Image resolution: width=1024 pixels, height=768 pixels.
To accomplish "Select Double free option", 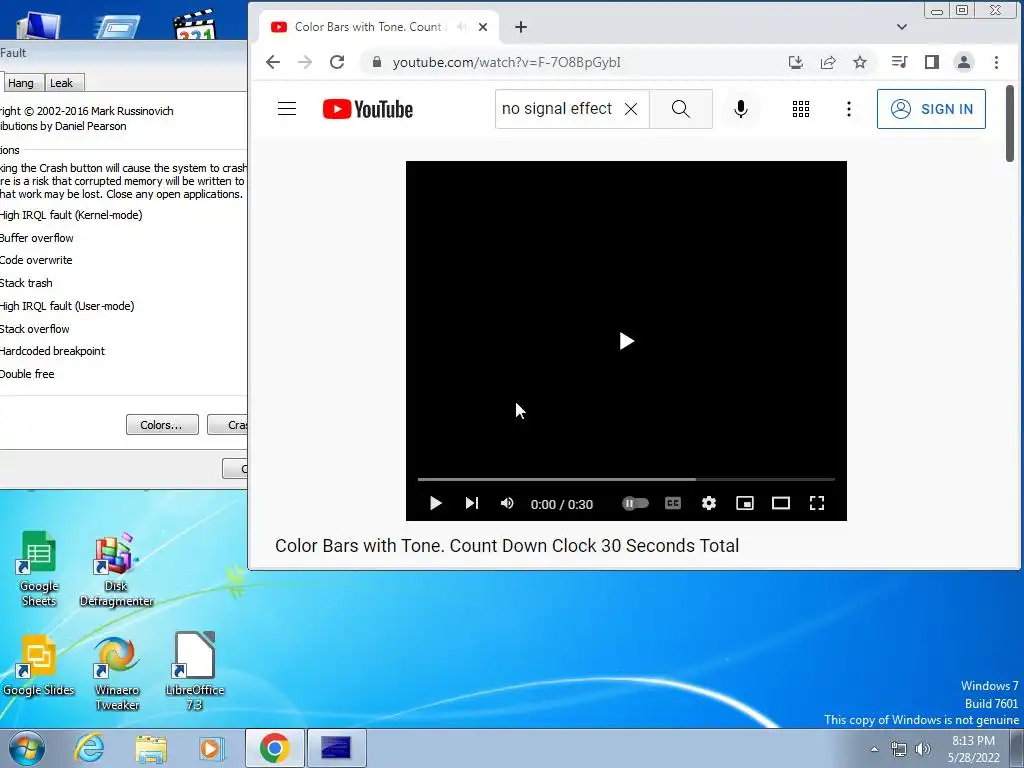I will 27,374.
